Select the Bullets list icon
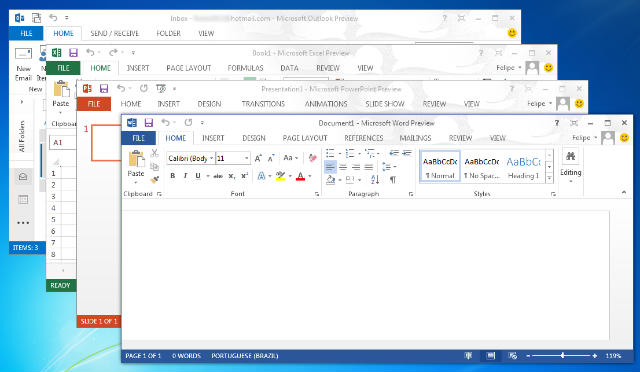 [330, 154]
